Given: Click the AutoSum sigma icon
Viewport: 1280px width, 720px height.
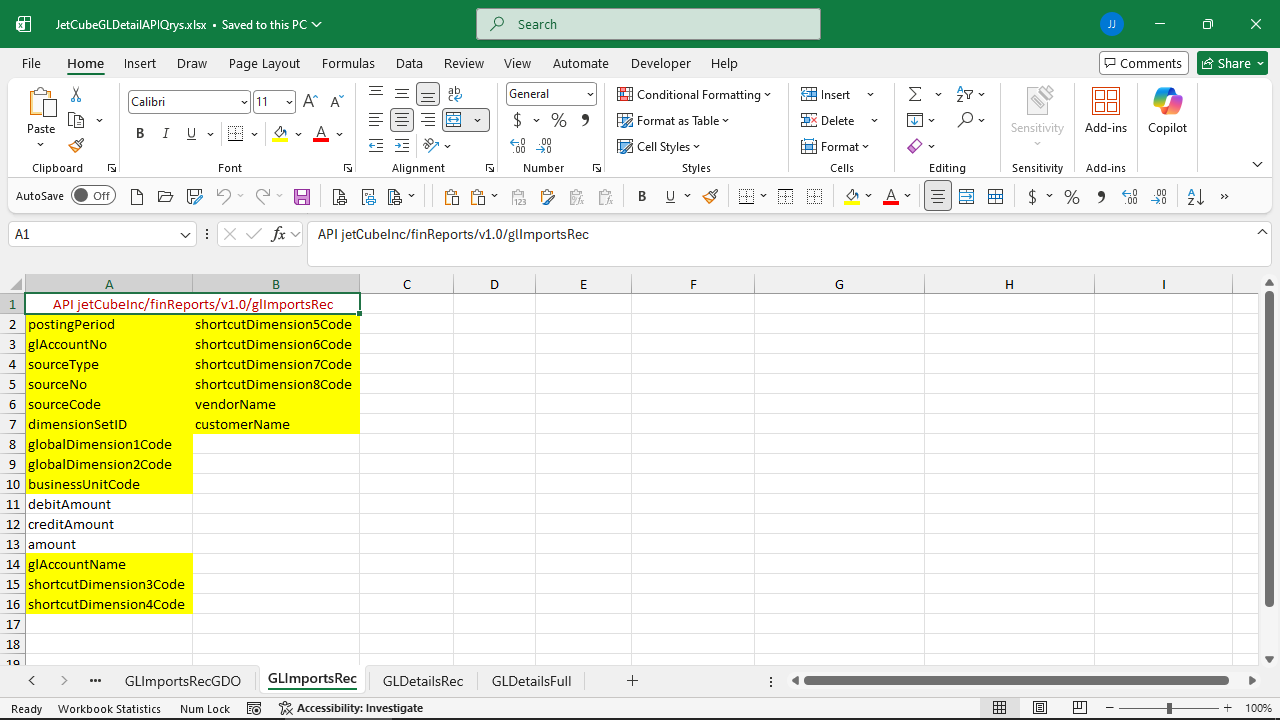Looking at the screenshot, I should coord(914,94).
